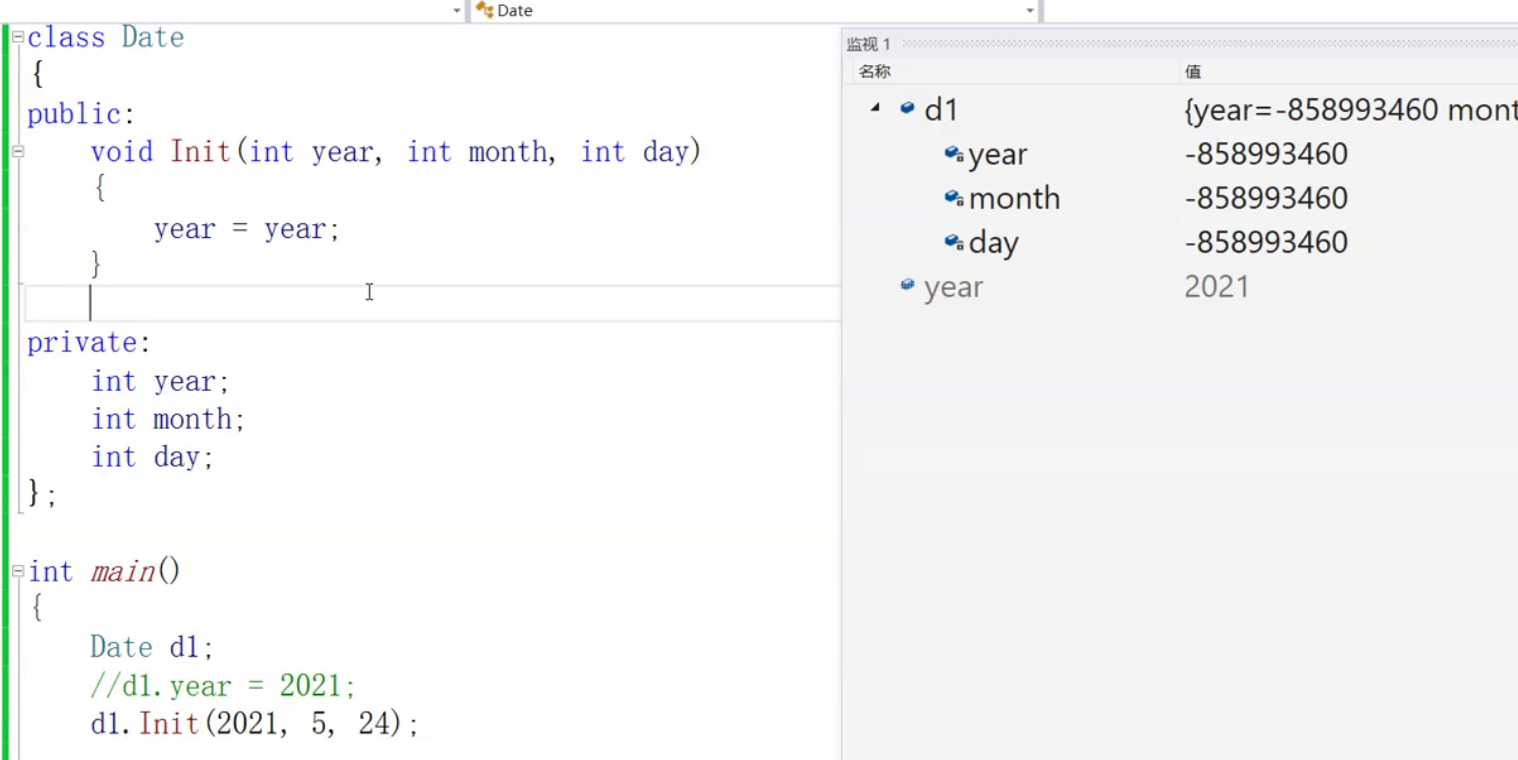
Task: Select the 监视 1 panel title
Action: point(868,44)
